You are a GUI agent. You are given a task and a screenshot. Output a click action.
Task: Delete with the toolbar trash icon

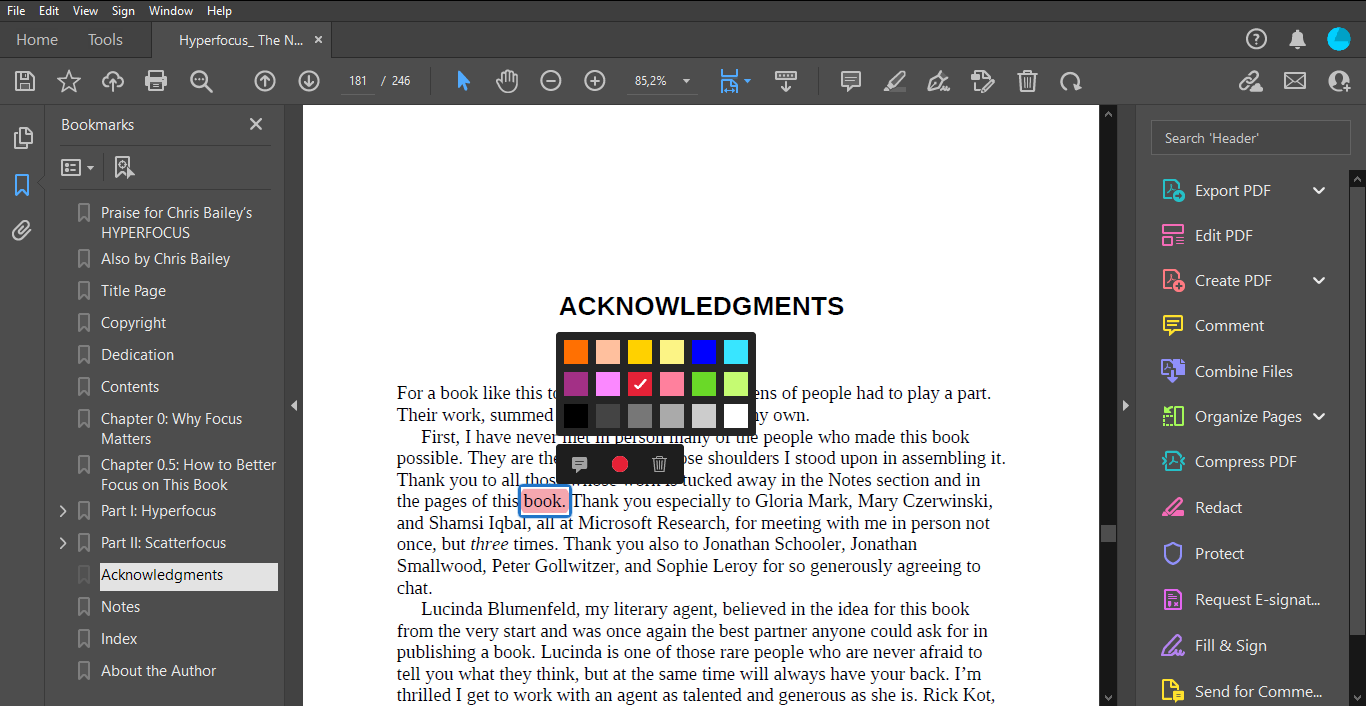[x=1027, y=81]
